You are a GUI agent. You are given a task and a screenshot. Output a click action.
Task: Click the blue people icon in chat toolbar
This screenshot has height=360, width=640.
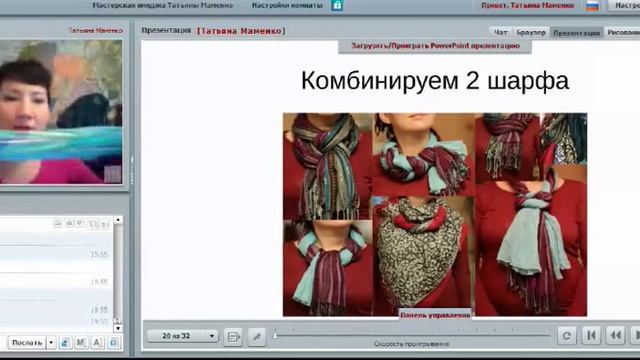coord(65,342)
